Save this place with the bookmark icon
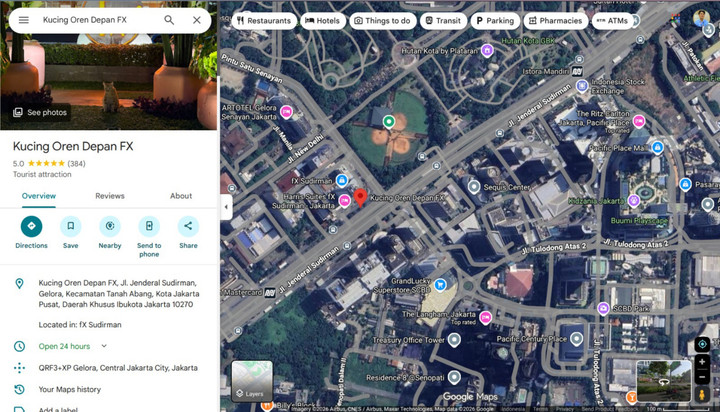 click(70, 226)
